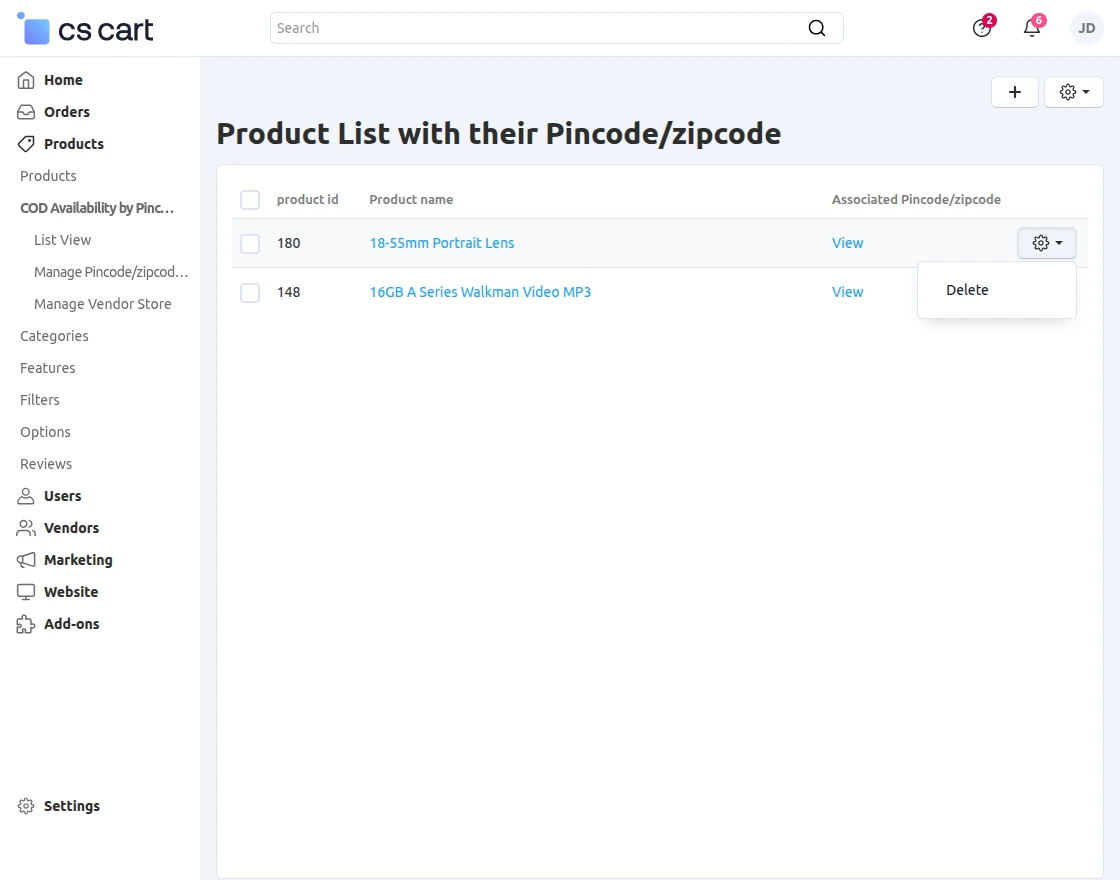Click View for the Walkman pincode list

click(847, 291)
